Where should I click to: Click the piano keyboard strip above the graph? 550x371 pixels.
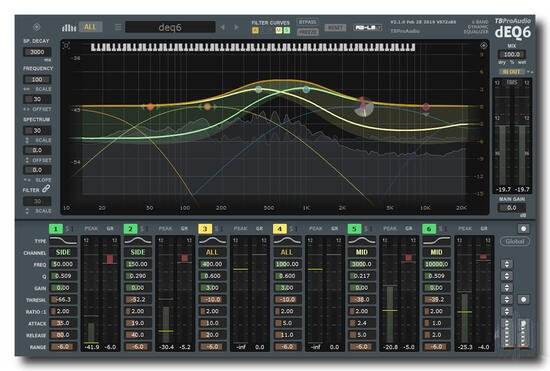pos(253,47)
